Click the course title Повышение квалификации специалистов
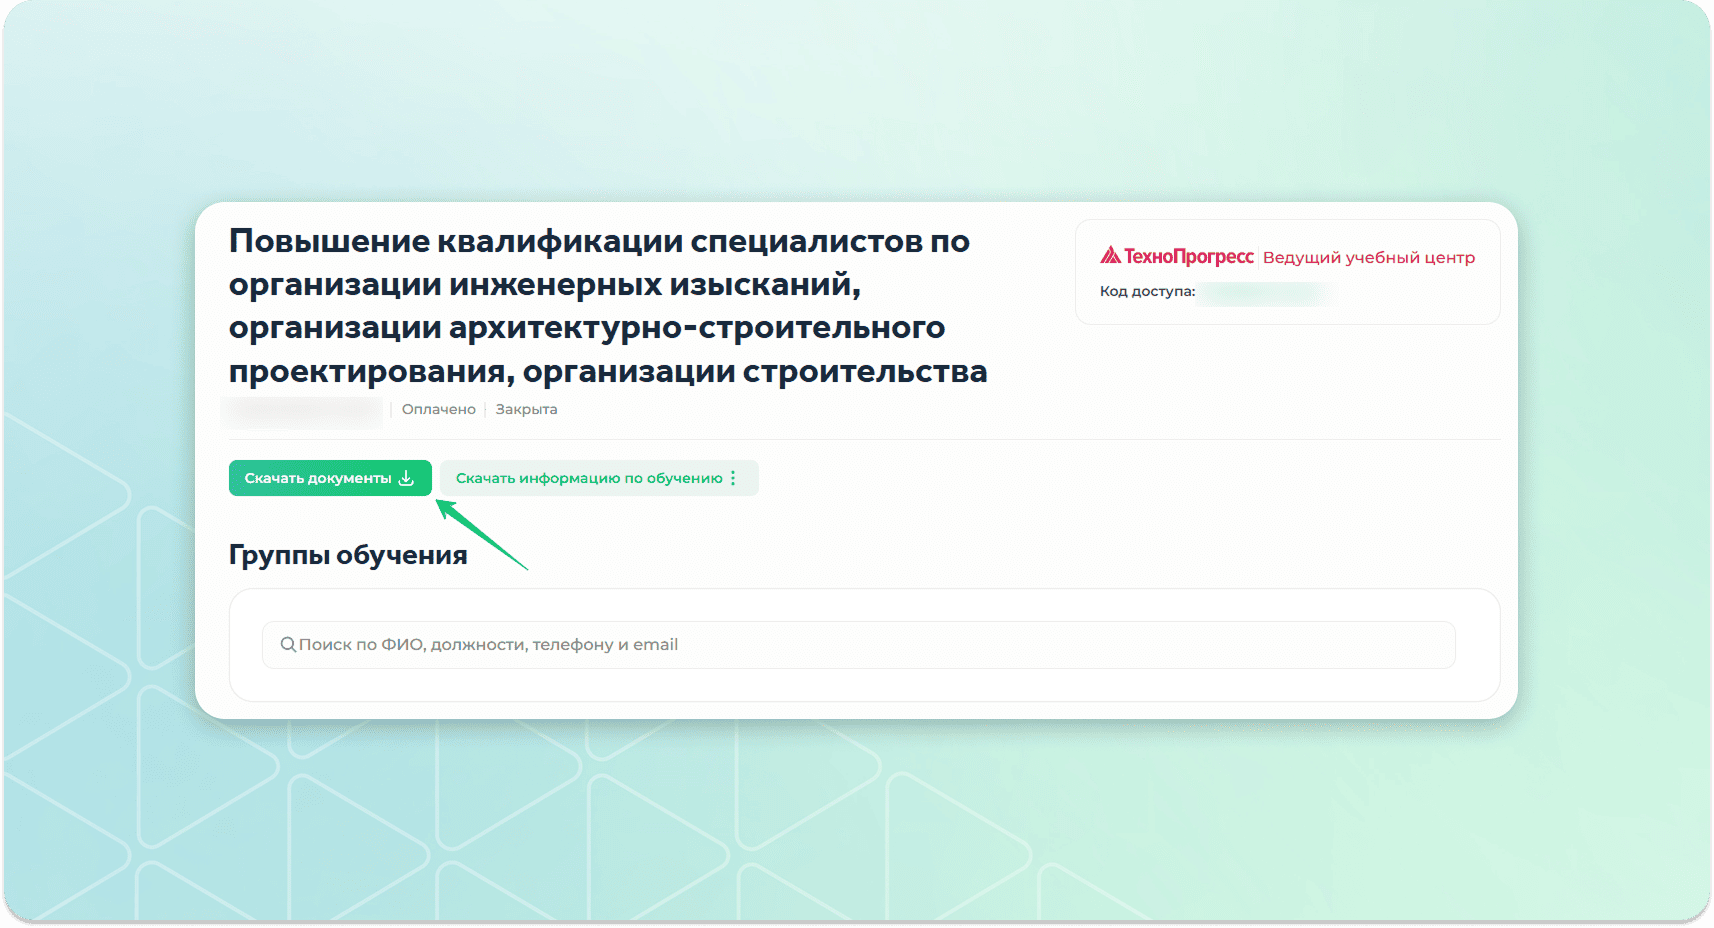This screenshot has height=928, width=1714. (608, 306)
